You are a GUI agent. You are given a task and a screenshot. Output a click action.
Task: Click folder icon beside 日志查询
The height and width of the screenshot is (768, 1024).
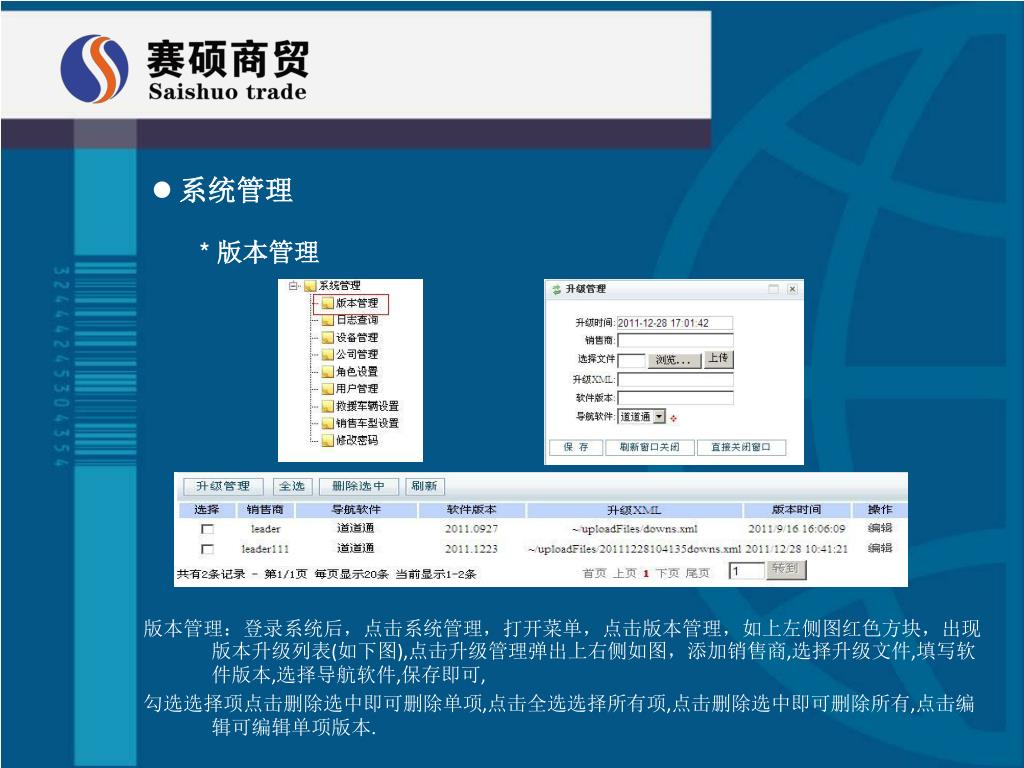(327, 320)
